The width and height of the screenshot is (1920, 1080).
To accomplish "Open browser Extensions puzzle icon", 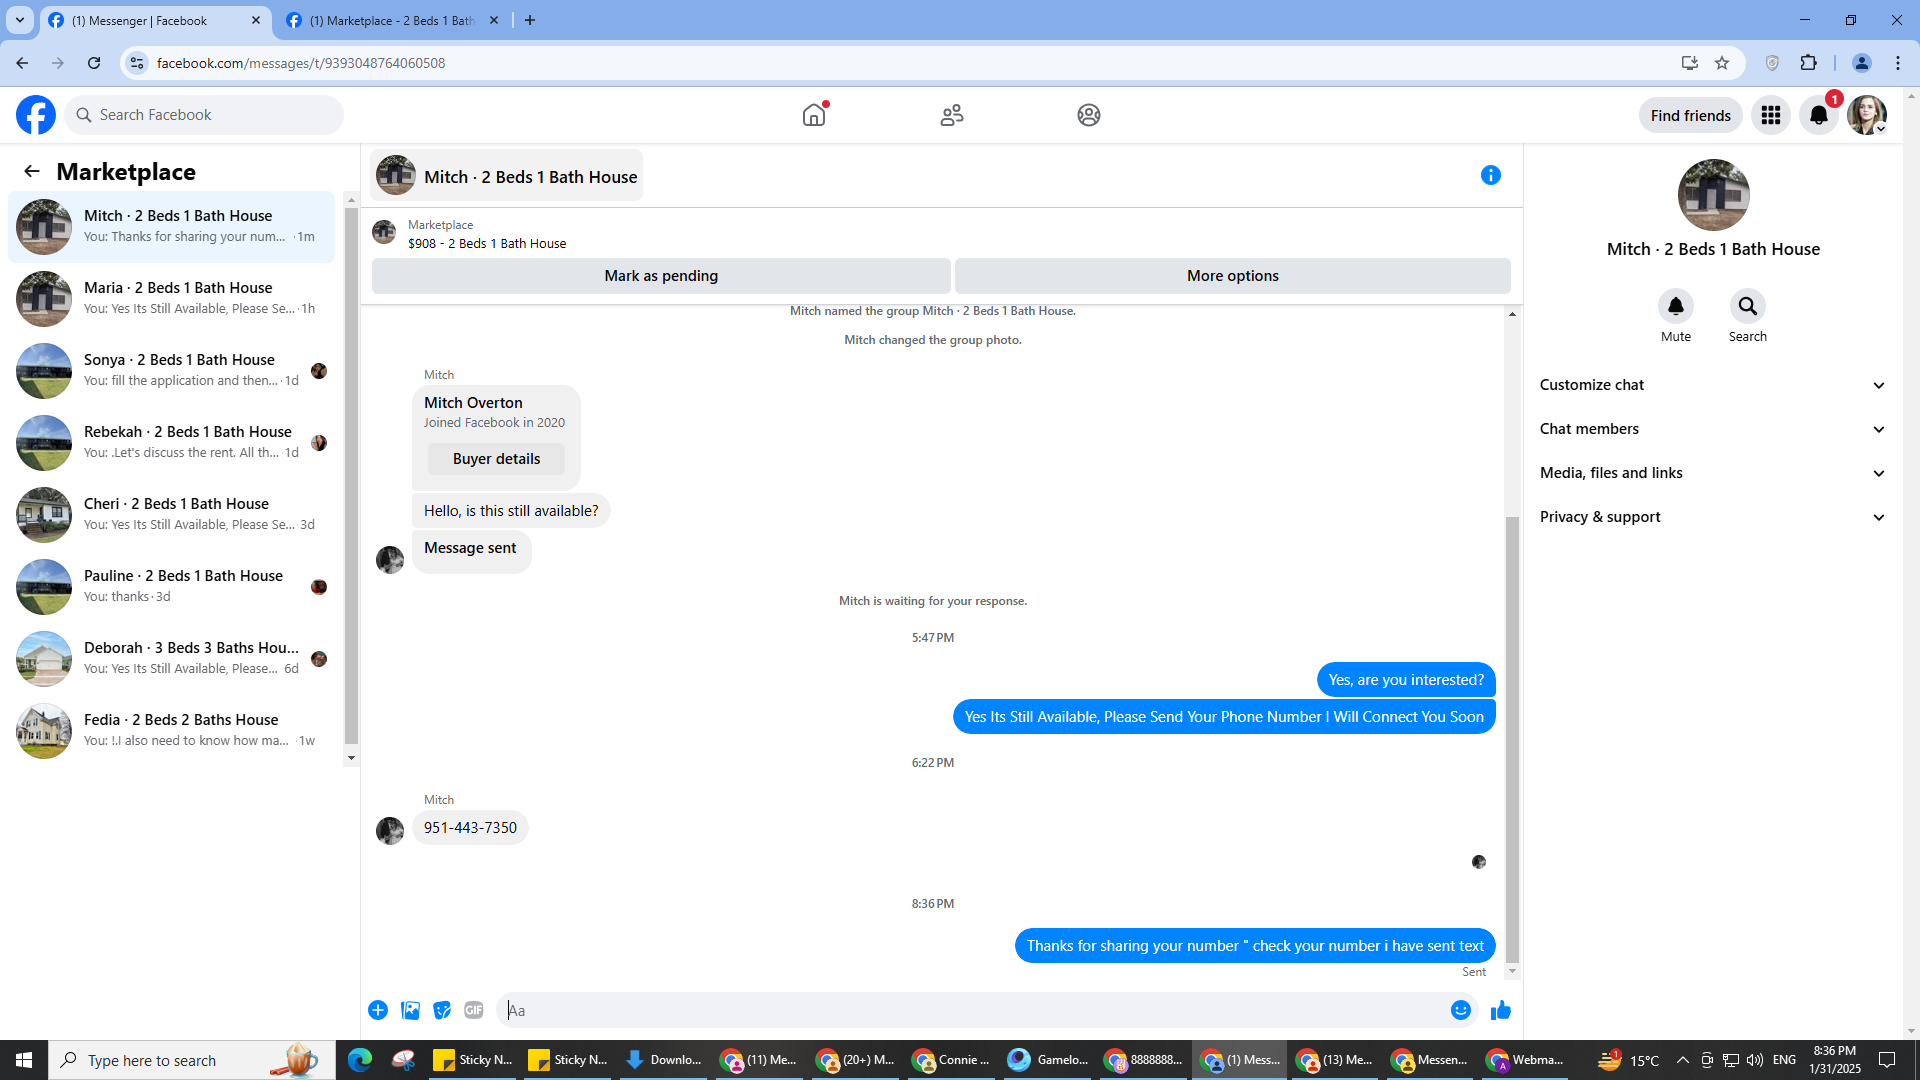I will tap(1809, 63).
